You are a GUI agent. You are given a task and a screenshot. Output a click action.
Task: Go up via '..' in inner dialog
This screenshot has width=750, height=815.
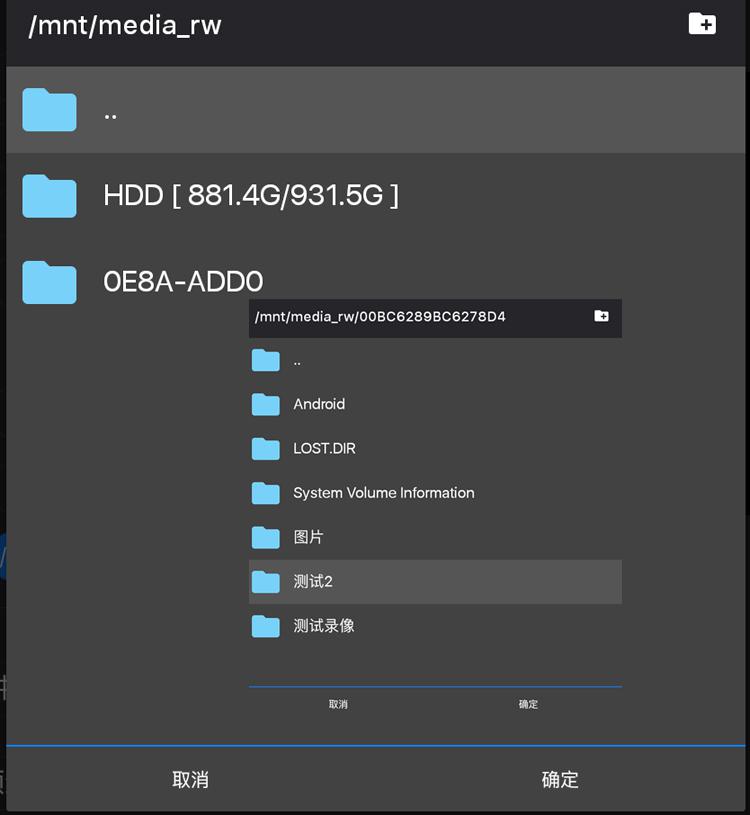pyautogui.click(x=435, y=361)
